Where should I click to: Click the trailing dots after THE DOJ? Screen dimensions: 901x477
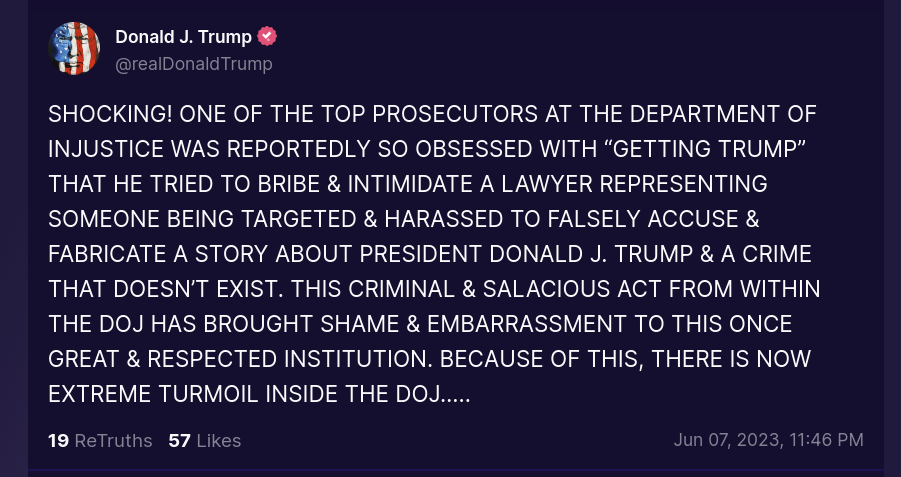click(x=457, y=393)
